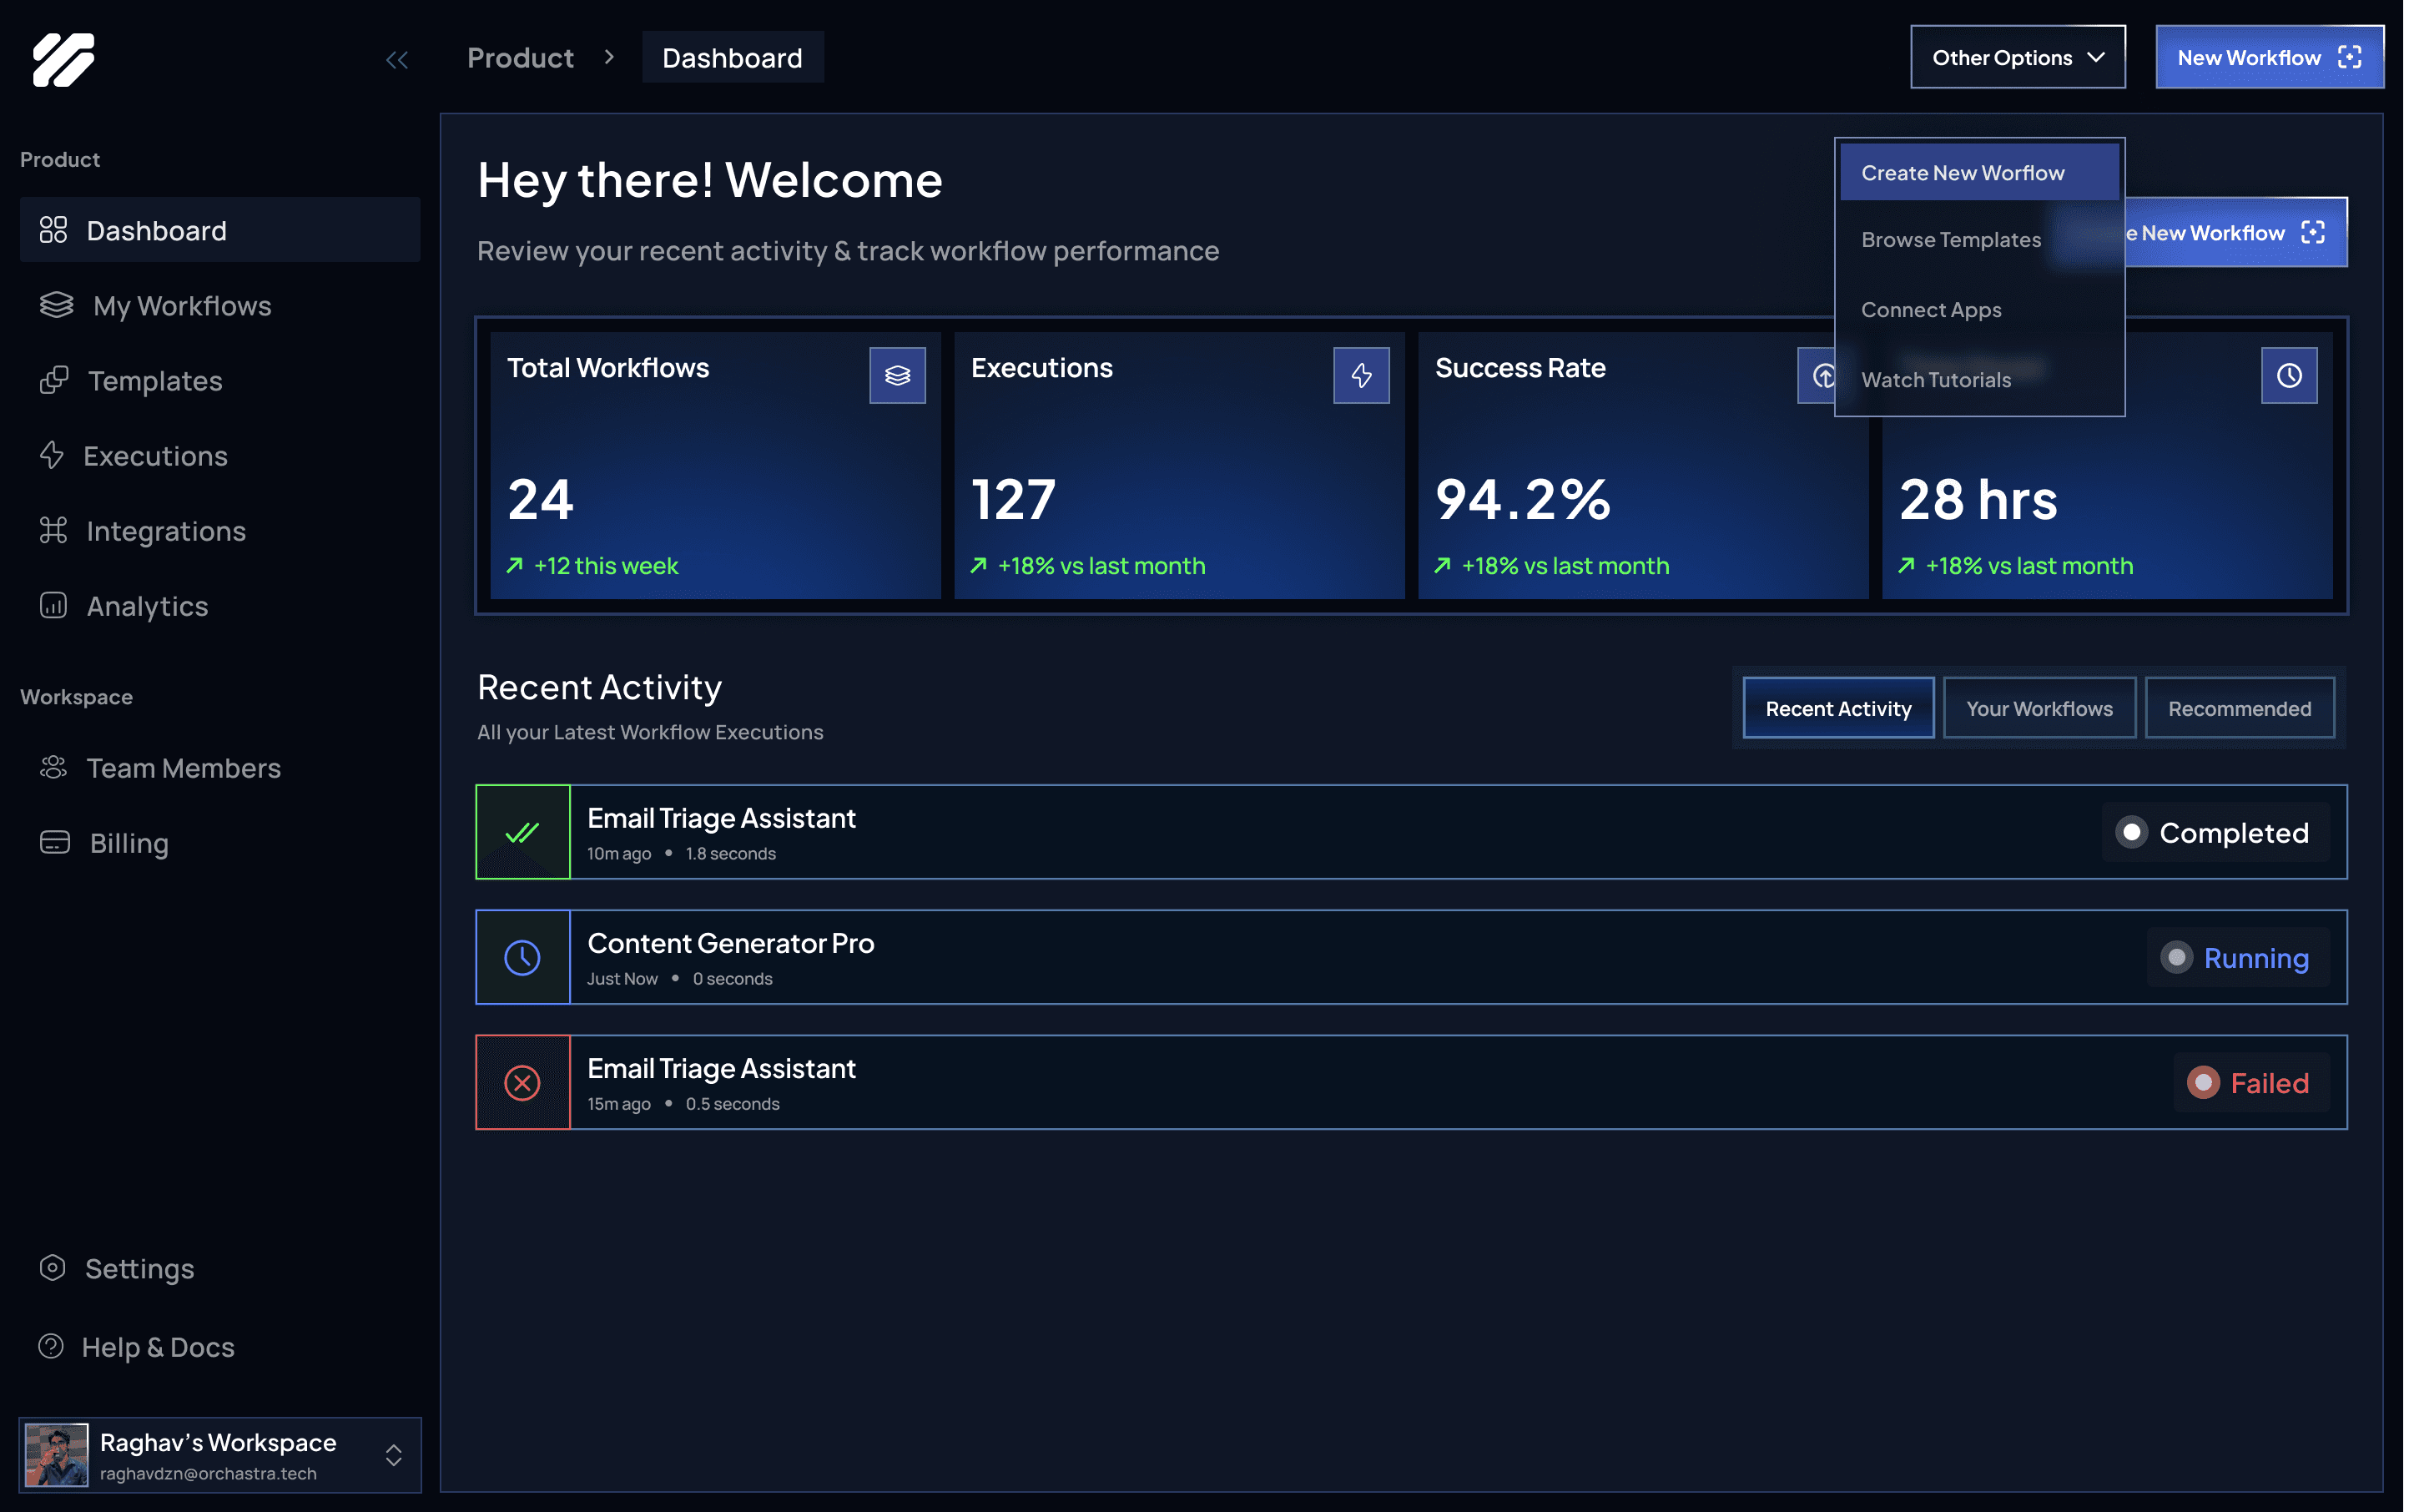
Task: Click the Failed status indicator dot
Action: click(2203, 1083)
